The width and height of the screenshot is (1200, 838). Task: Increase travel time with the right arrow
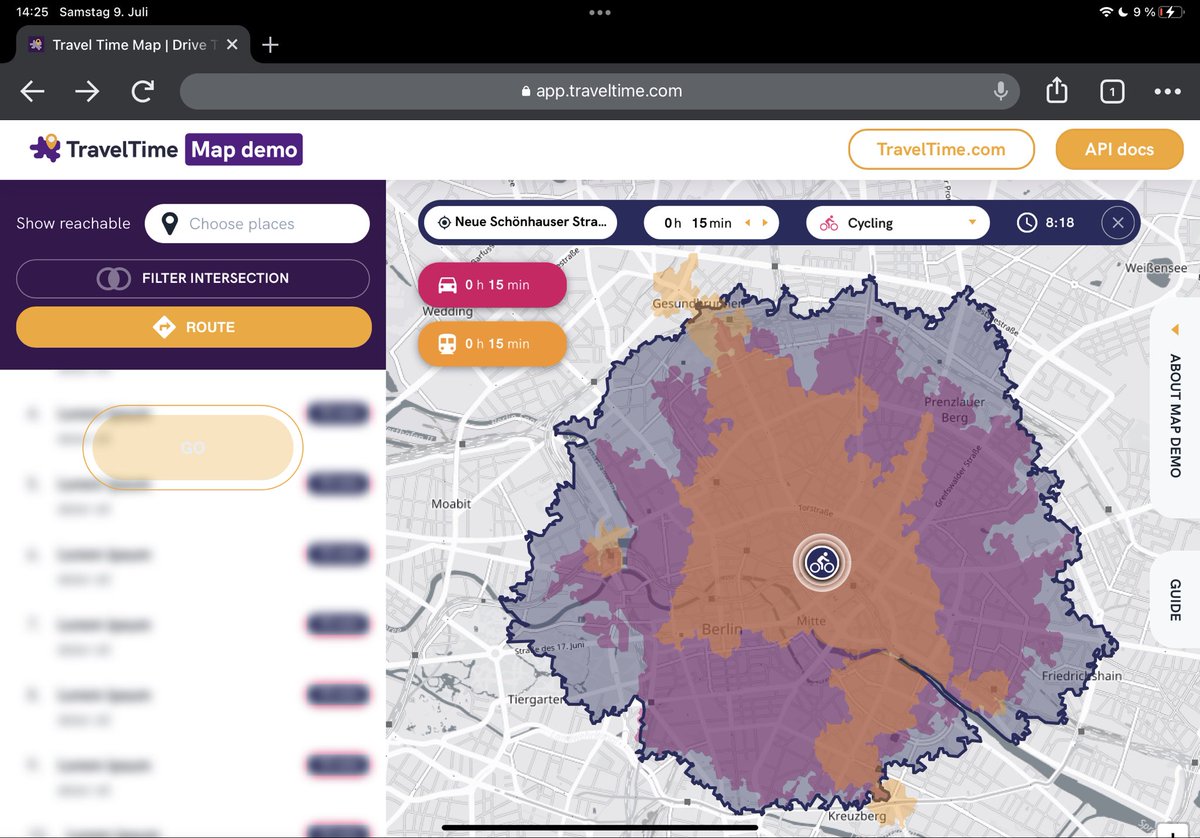coord(765,223)
